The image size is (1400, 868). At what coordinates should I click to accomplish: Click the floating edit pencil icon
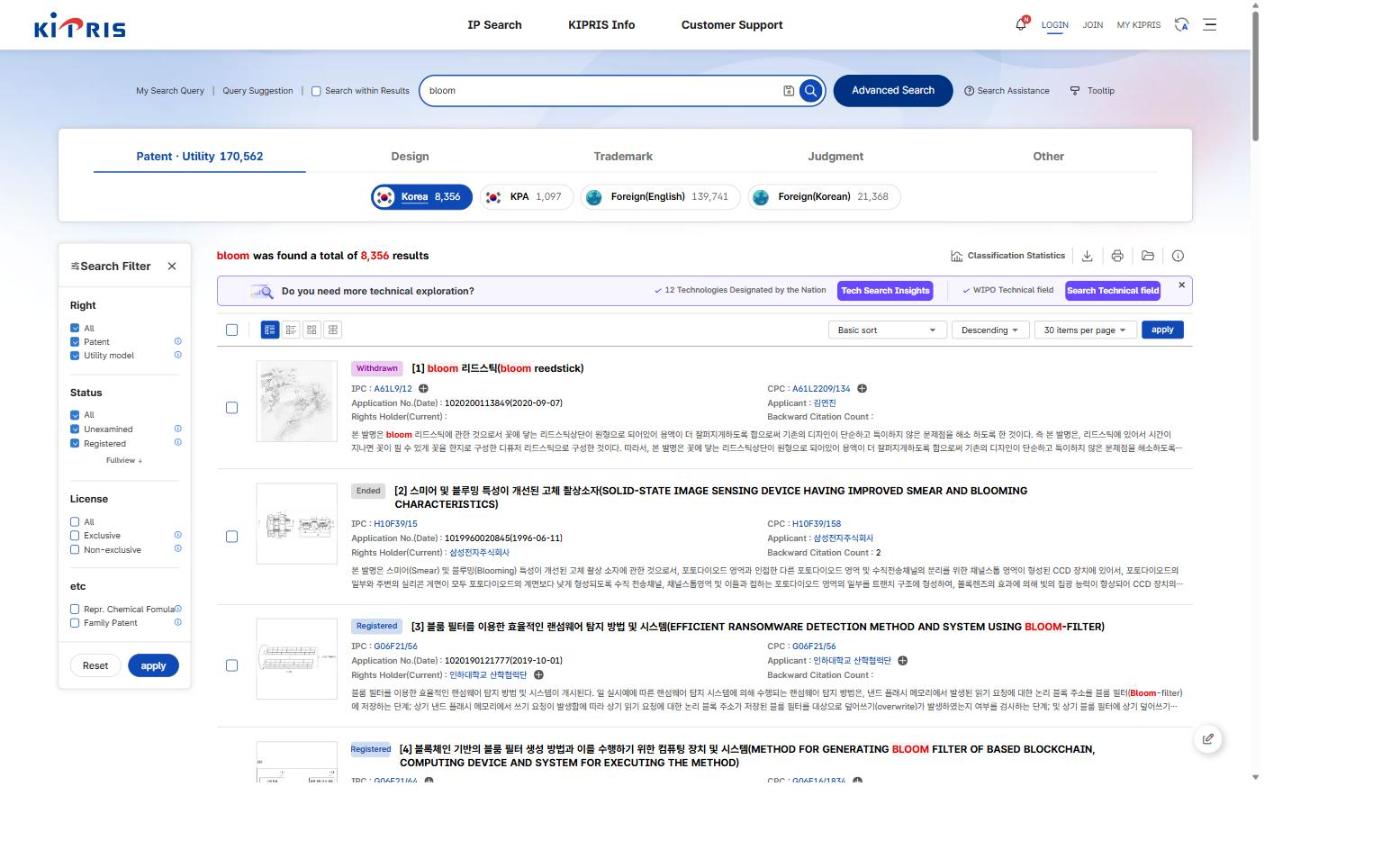click(1208, 739)
